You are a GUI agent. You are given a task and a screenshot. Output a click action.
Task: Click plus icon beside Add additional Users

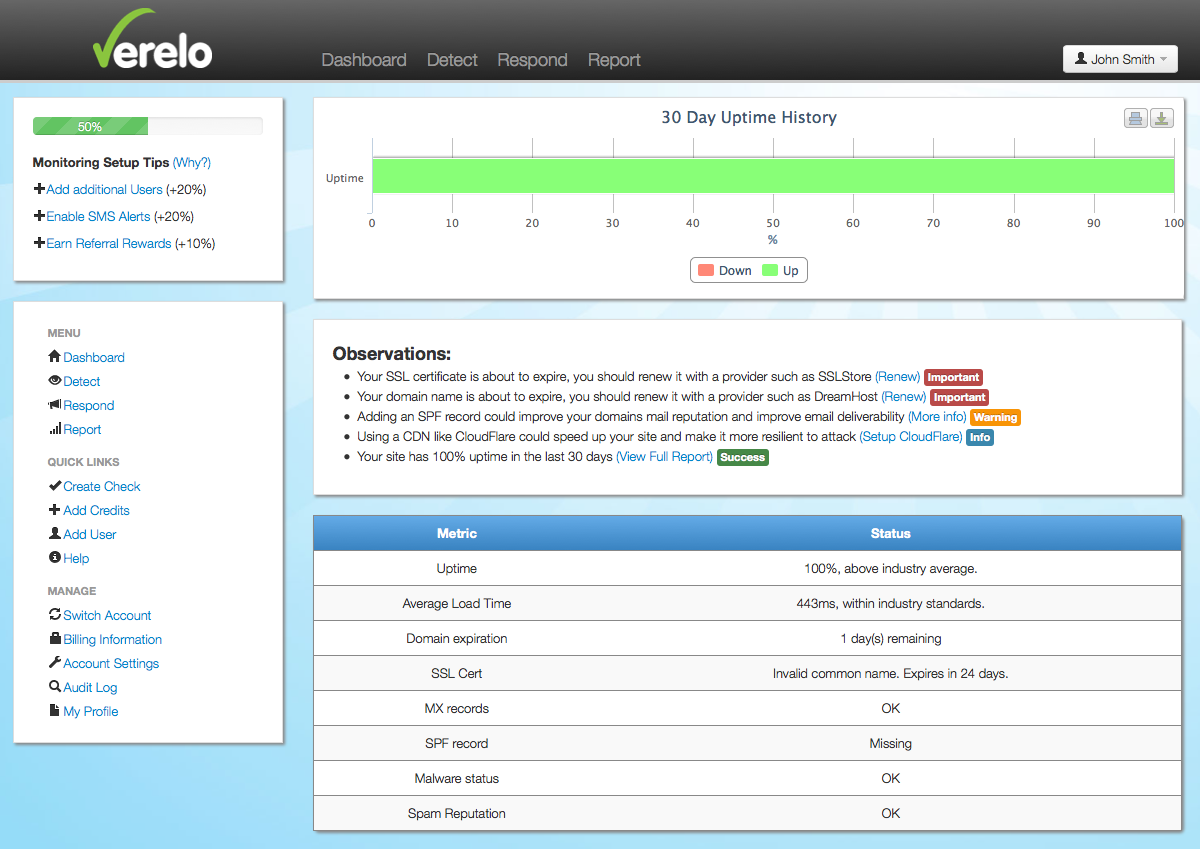[x=39, y=189]
